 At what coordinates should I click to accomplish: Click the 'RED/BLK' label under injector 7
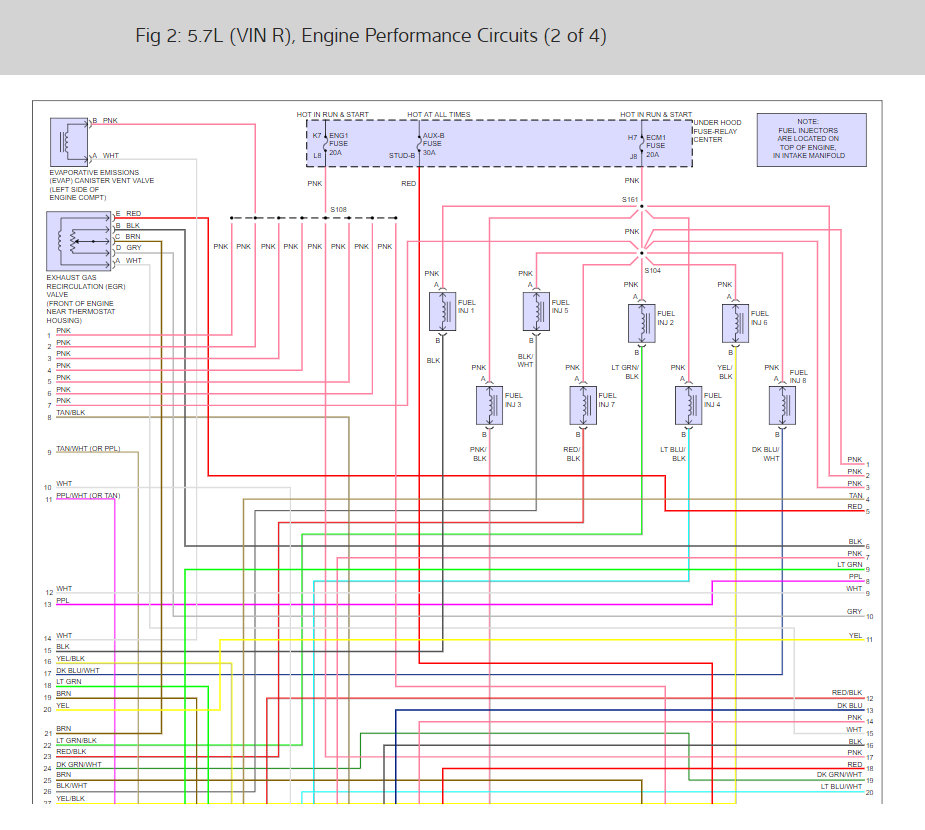[x=572, y=454]
